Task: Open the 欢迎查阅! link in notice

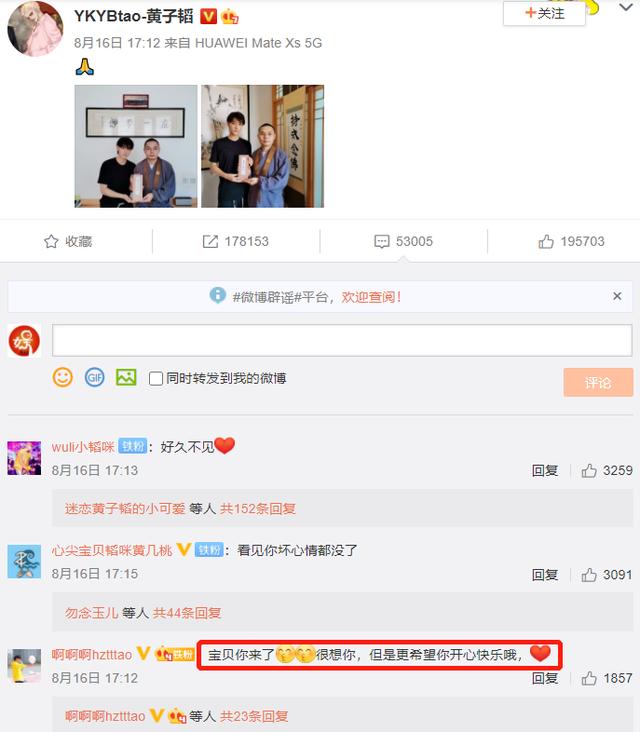Action: coord(371,297)
